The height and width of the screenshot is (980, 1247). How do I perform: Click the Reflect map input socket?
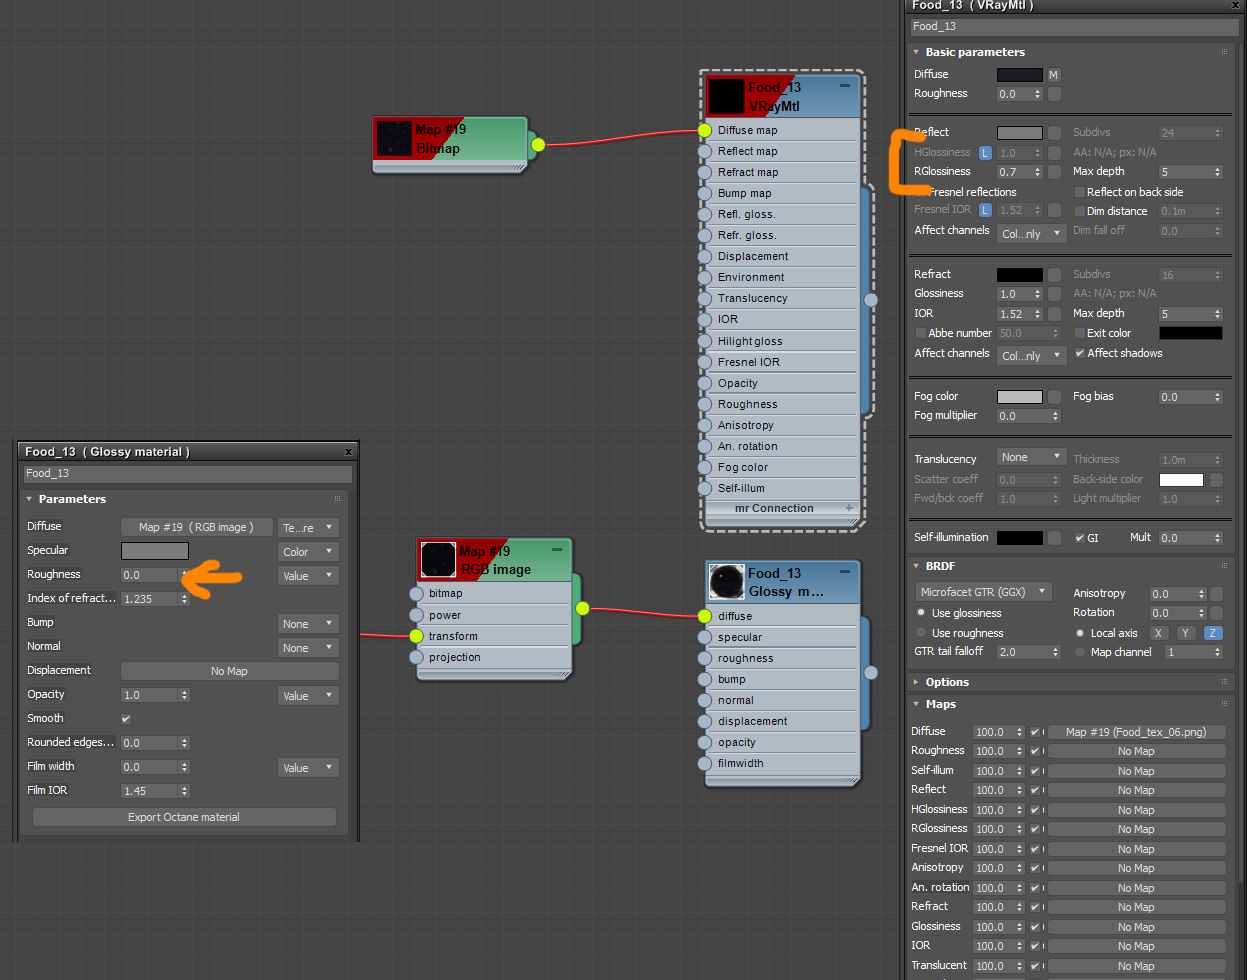coord(705,151)
